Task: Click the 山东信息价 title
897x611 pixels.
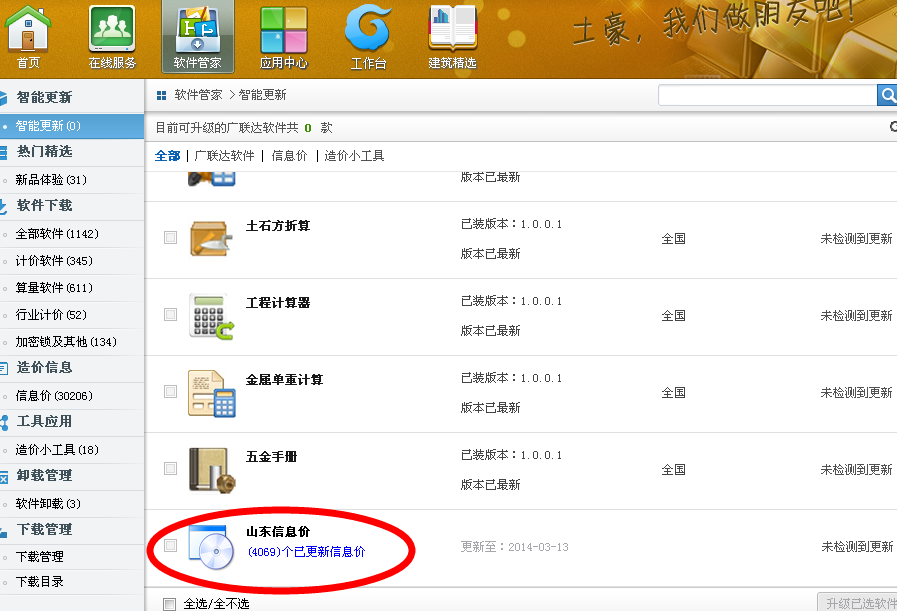Action: 278,531
